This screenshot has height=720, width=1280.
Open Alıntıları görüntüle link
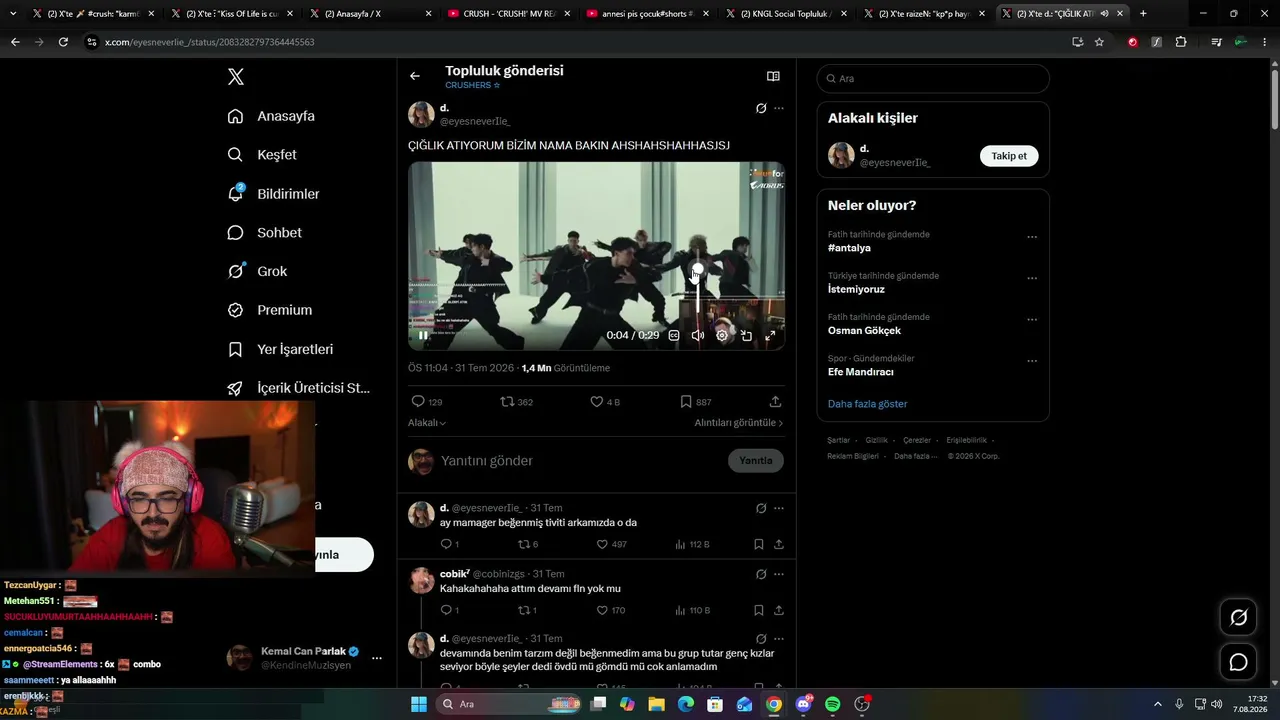(x=739, y=423)
